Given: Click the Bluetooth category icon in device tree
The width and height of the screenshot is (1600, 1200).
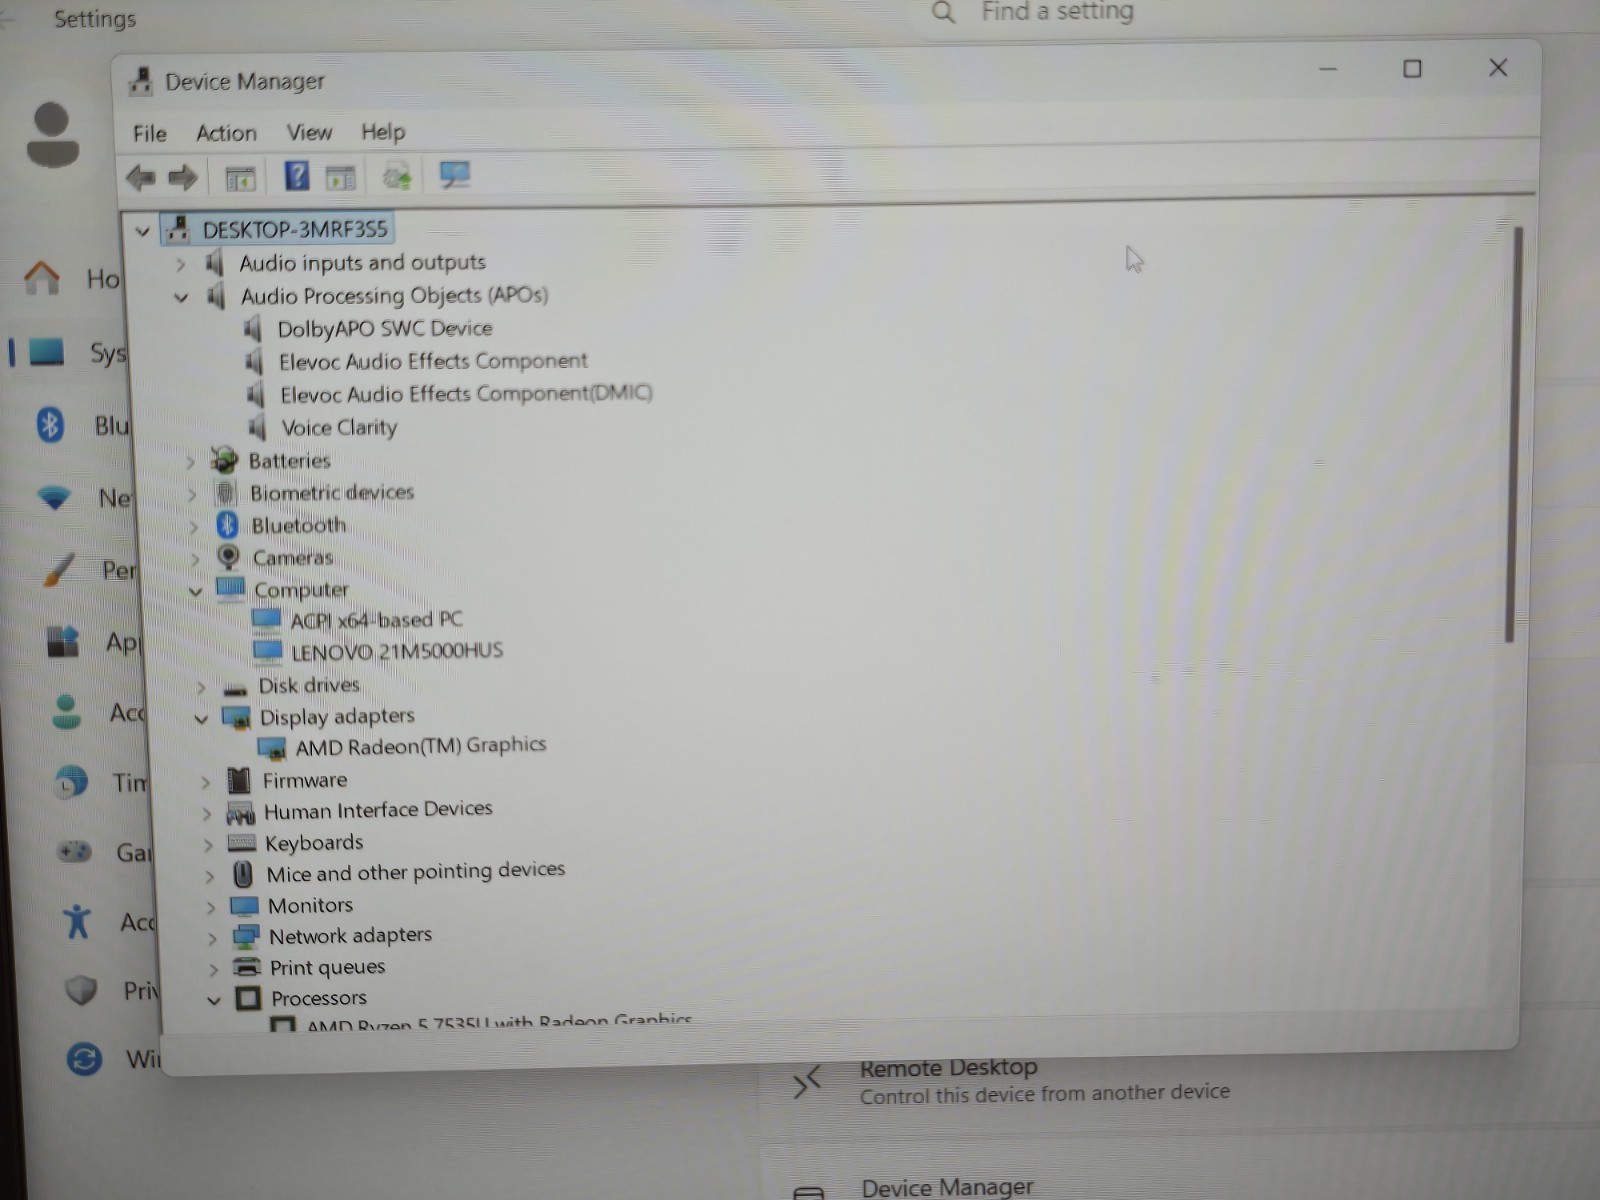Looking at the screenshot, I should [227, 525].
